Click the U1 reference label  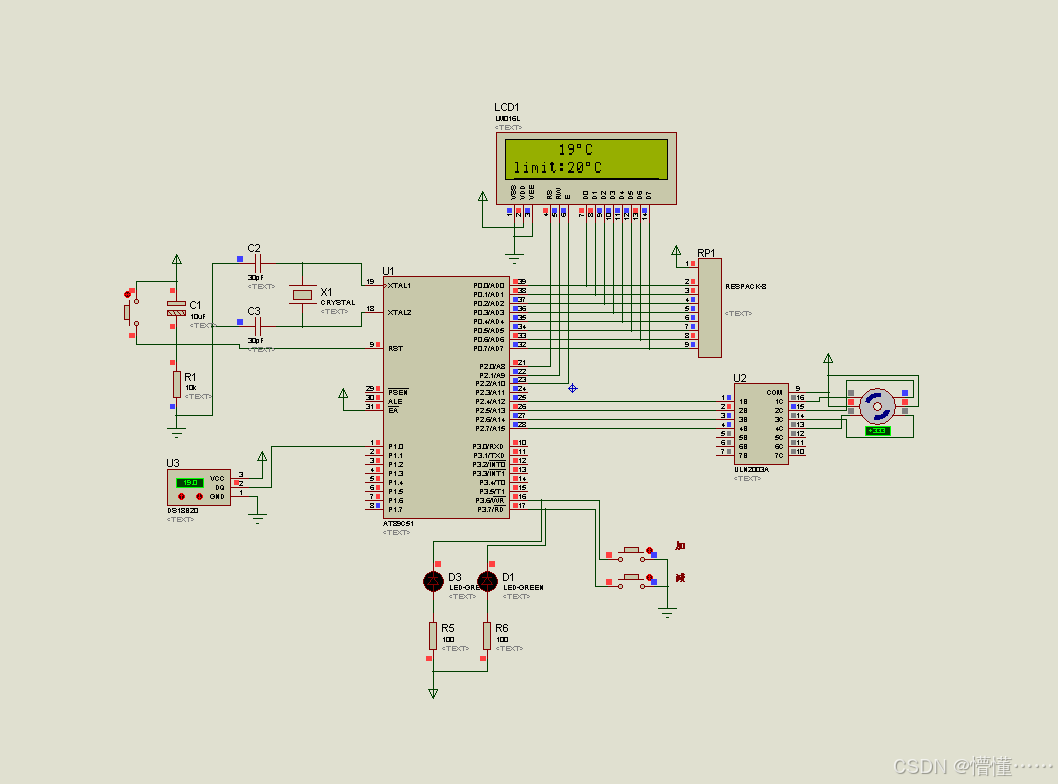pos(388,271)
